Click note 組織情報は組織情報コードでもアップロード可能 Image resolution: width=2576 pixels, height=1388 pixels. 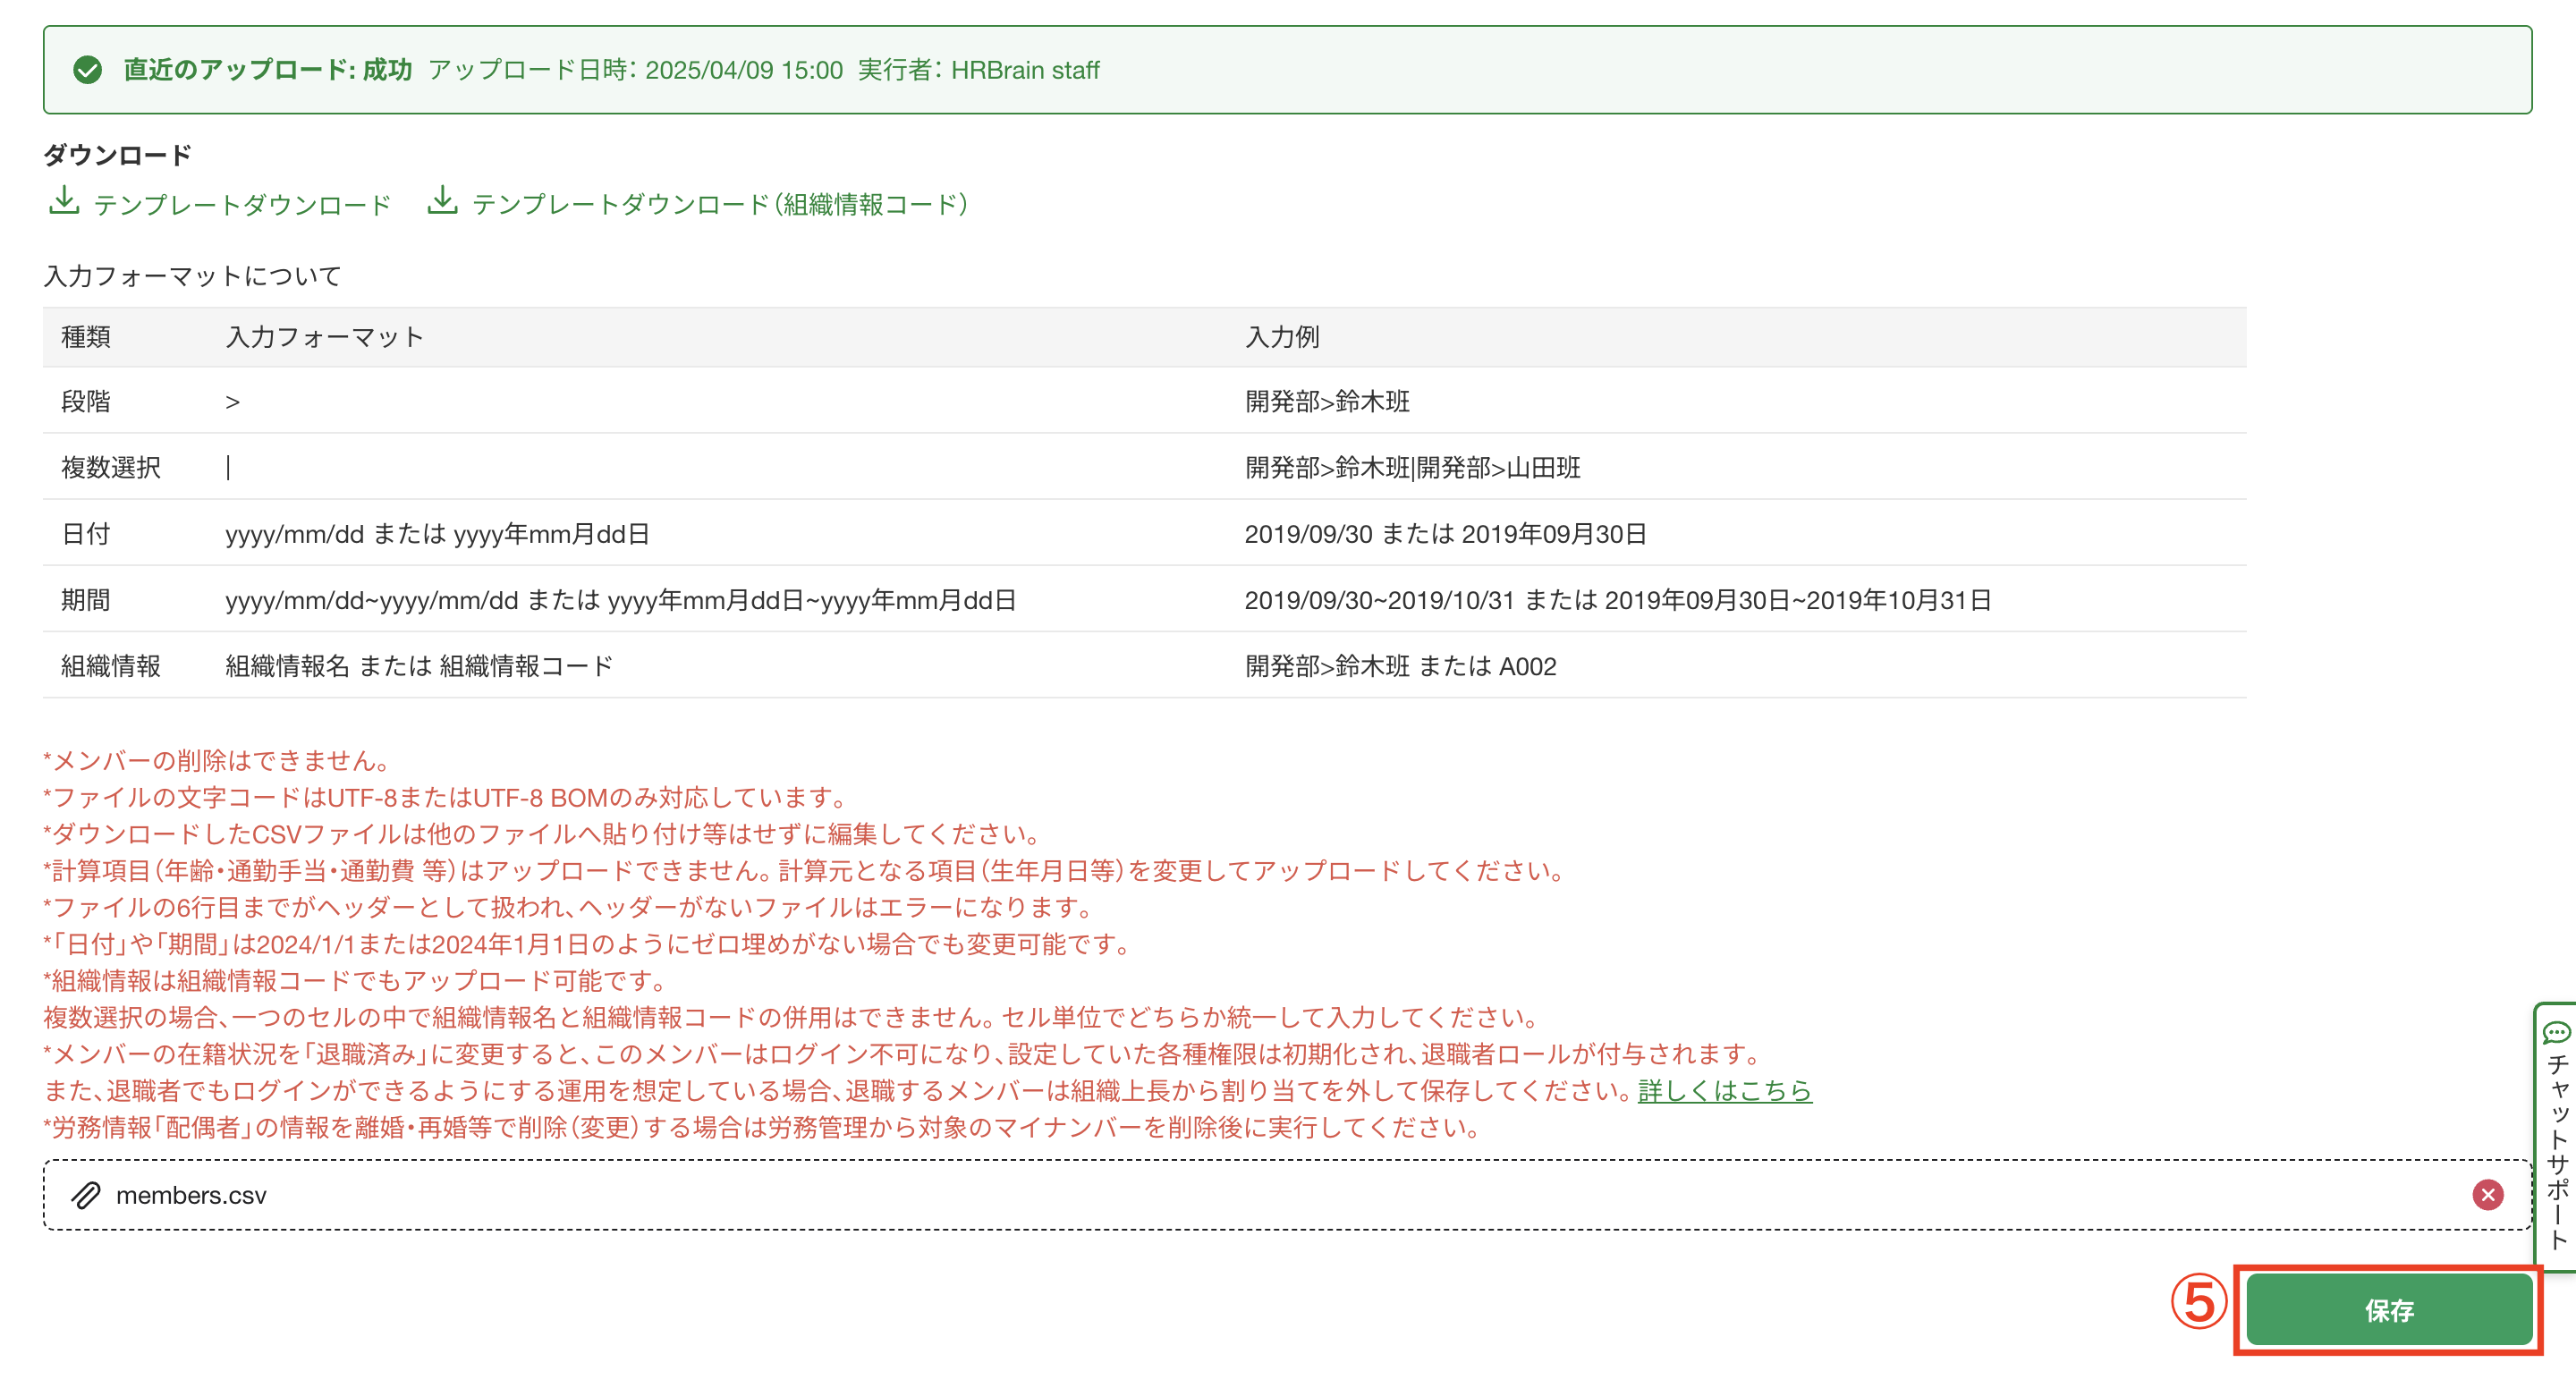(355, 981)
